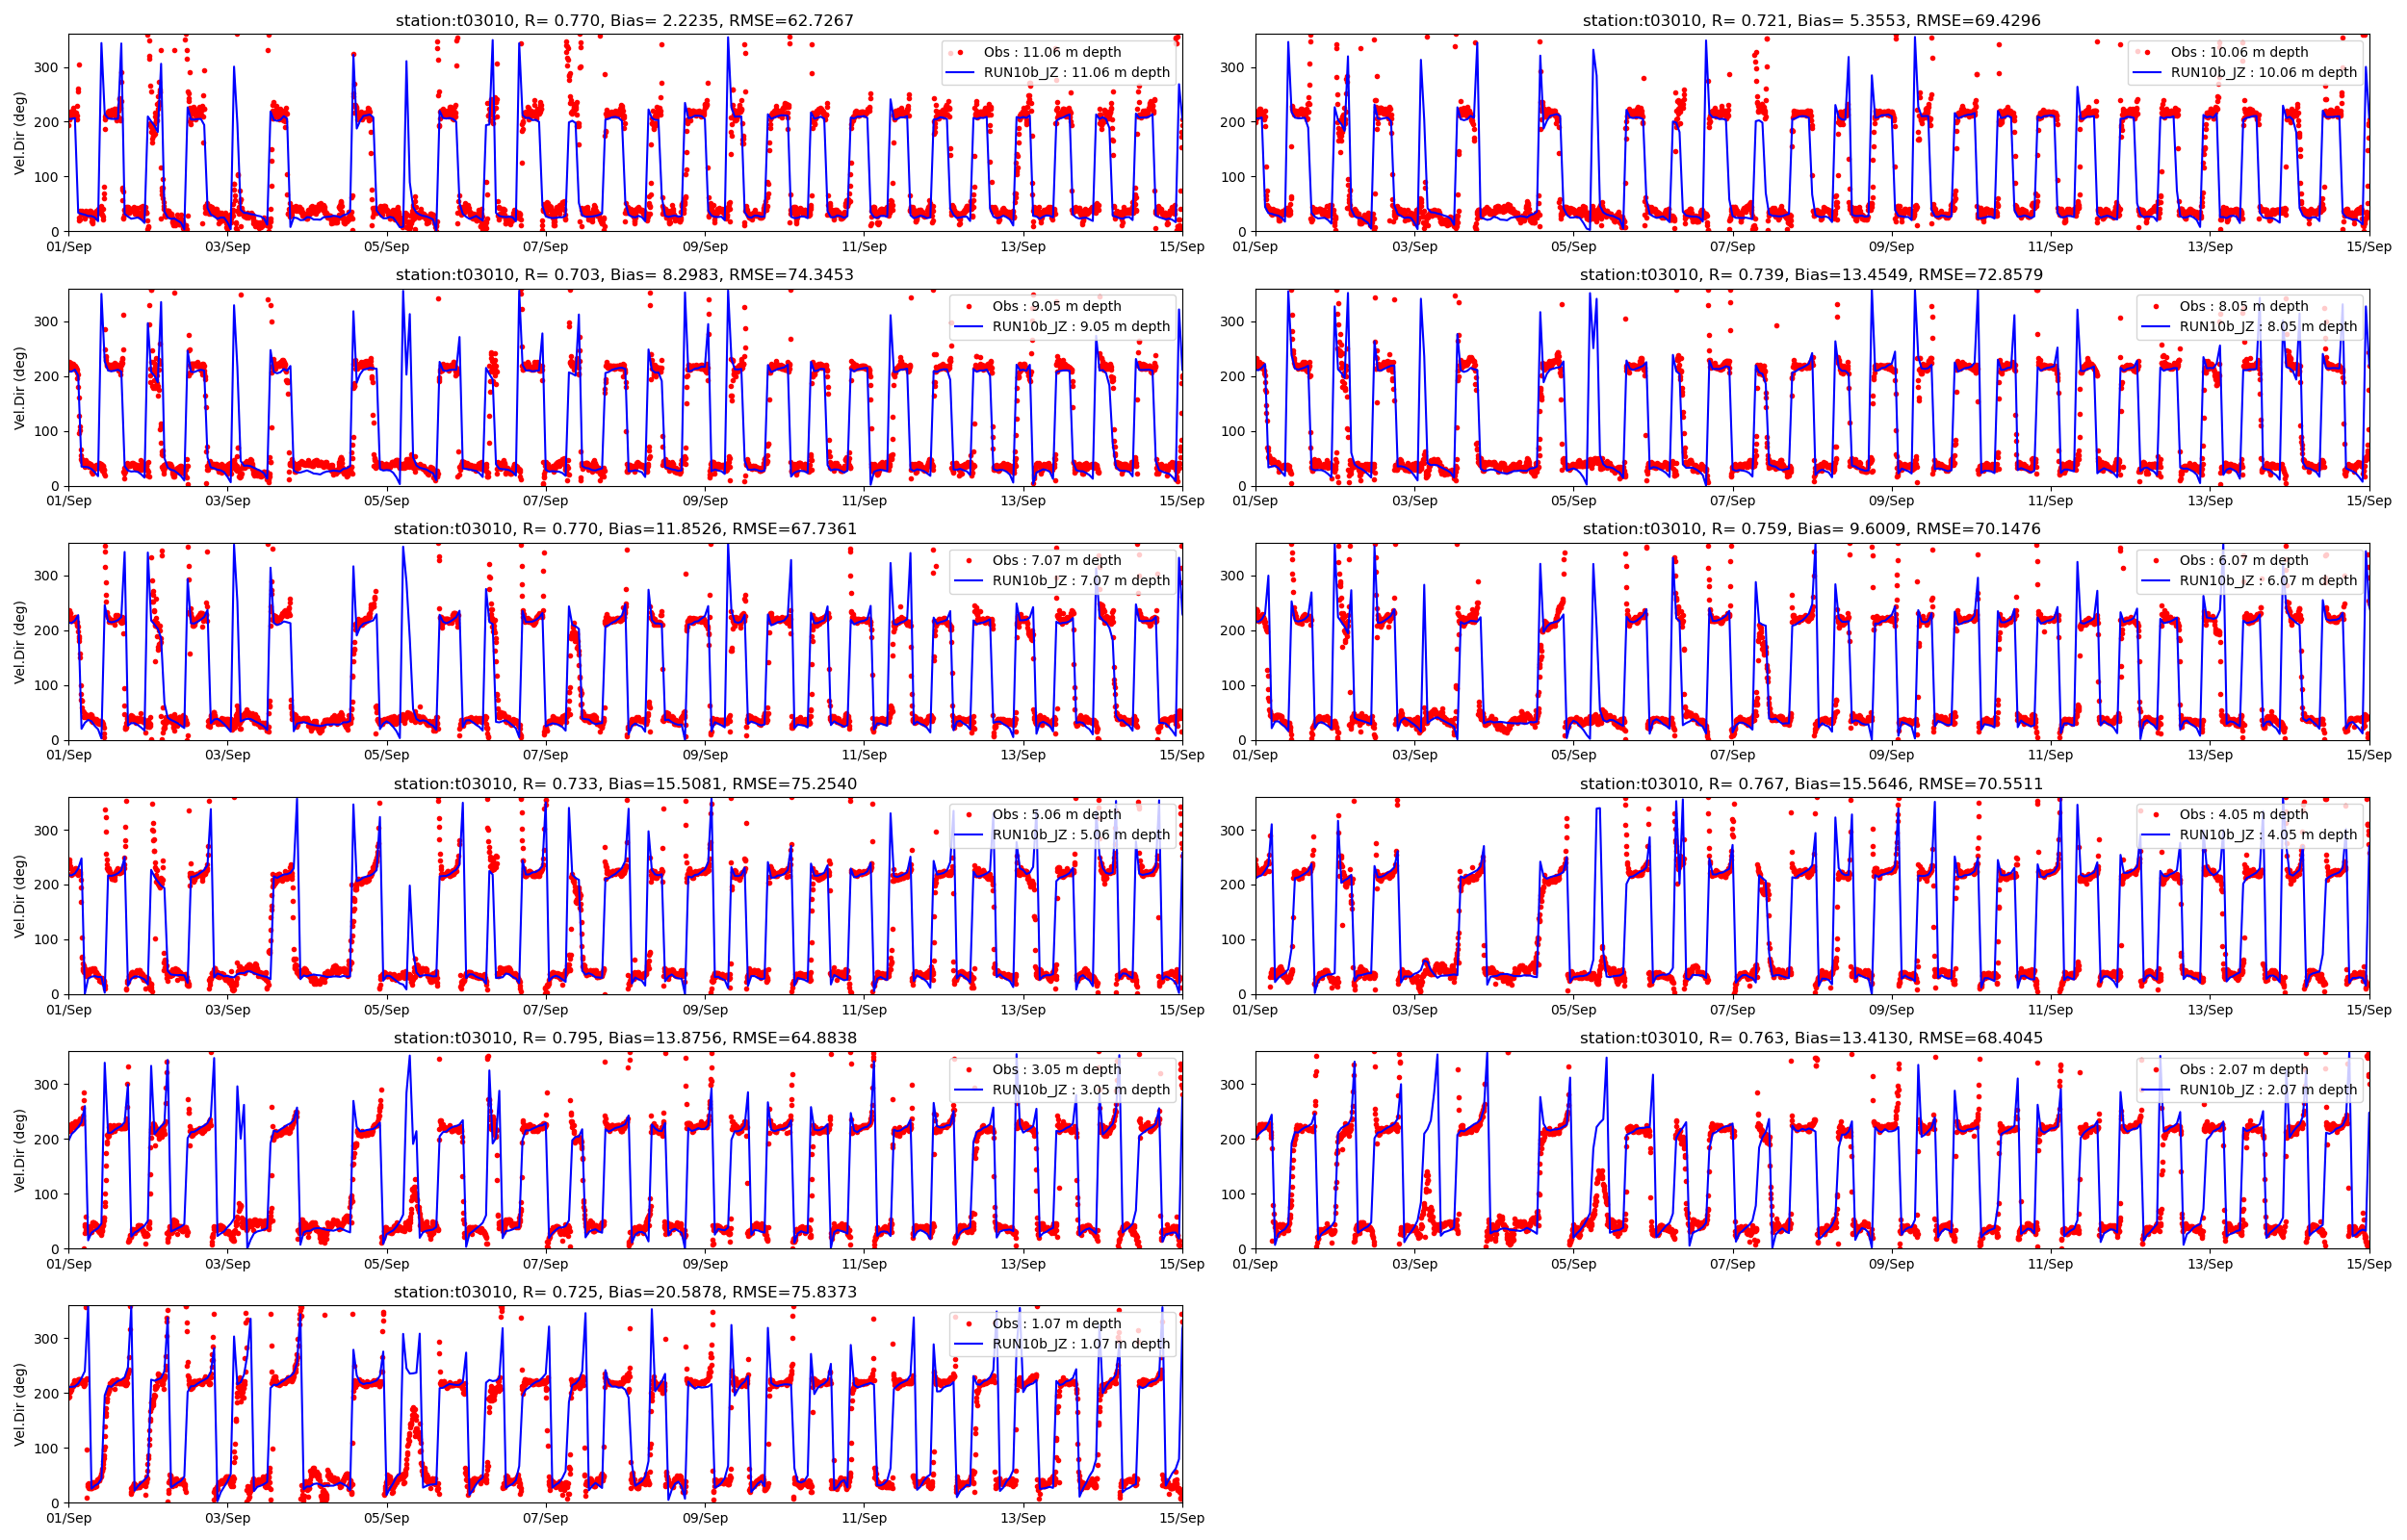Click the plot title reading R= 0.795
This screenshot has height=1540, width=2407.
coord(624,1038)
